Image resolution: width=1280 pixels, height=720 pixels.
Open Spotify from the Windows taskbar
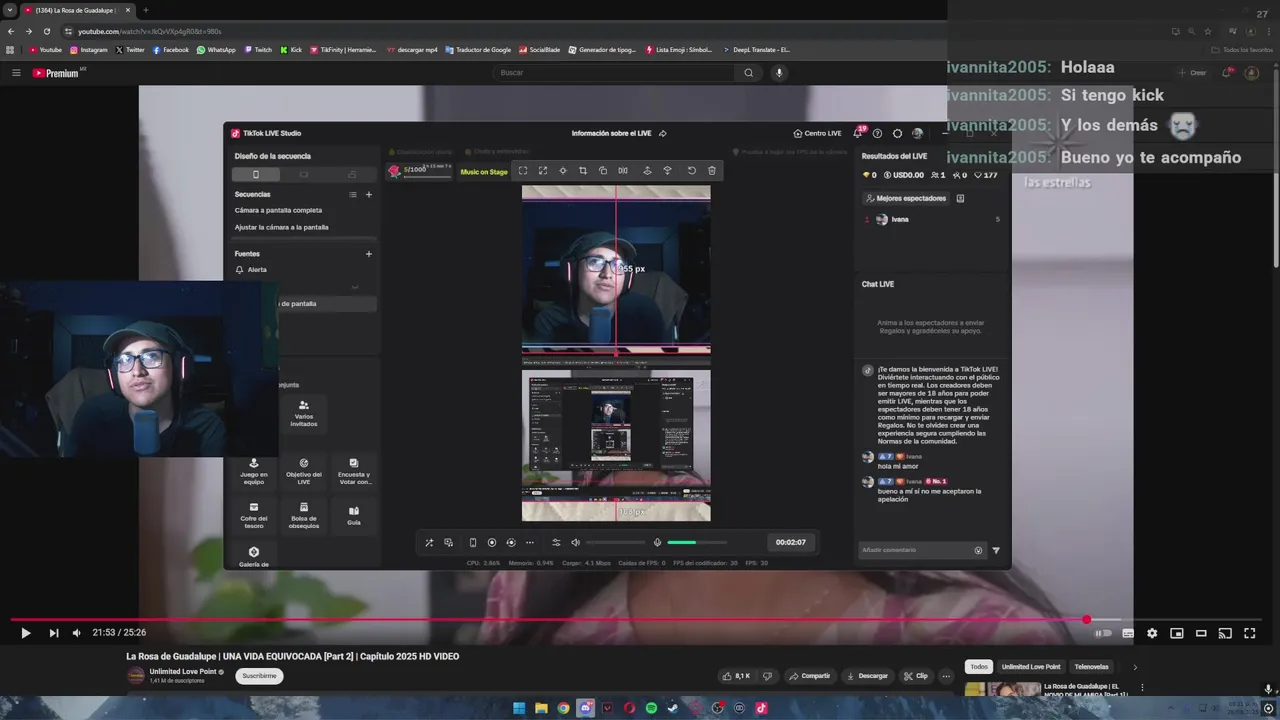(x=651, y=708)
